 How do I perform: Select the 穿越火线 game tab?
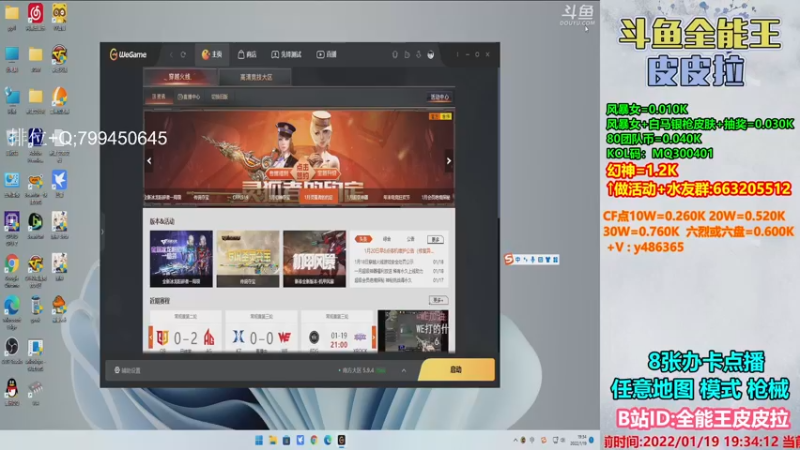[x=179, y=77]
